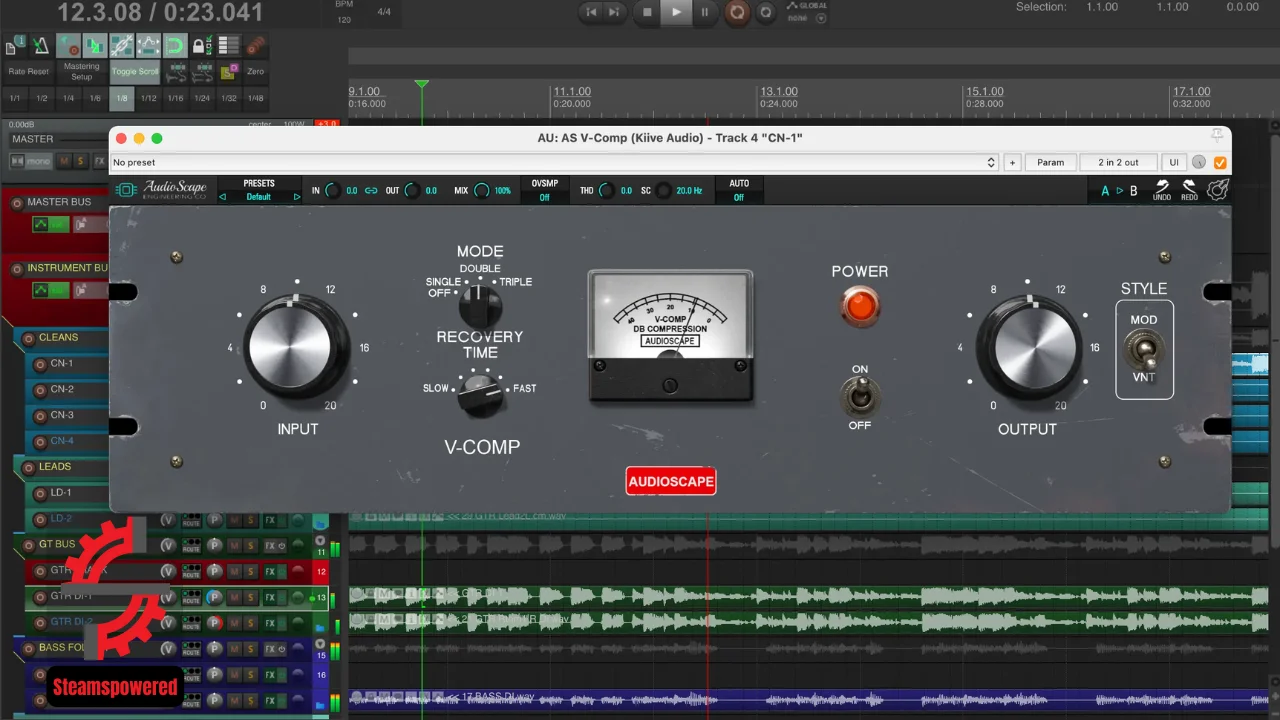Click the AudioScape logo chip icon
The width and height of the screenshot is (1280, 720).
126,190
